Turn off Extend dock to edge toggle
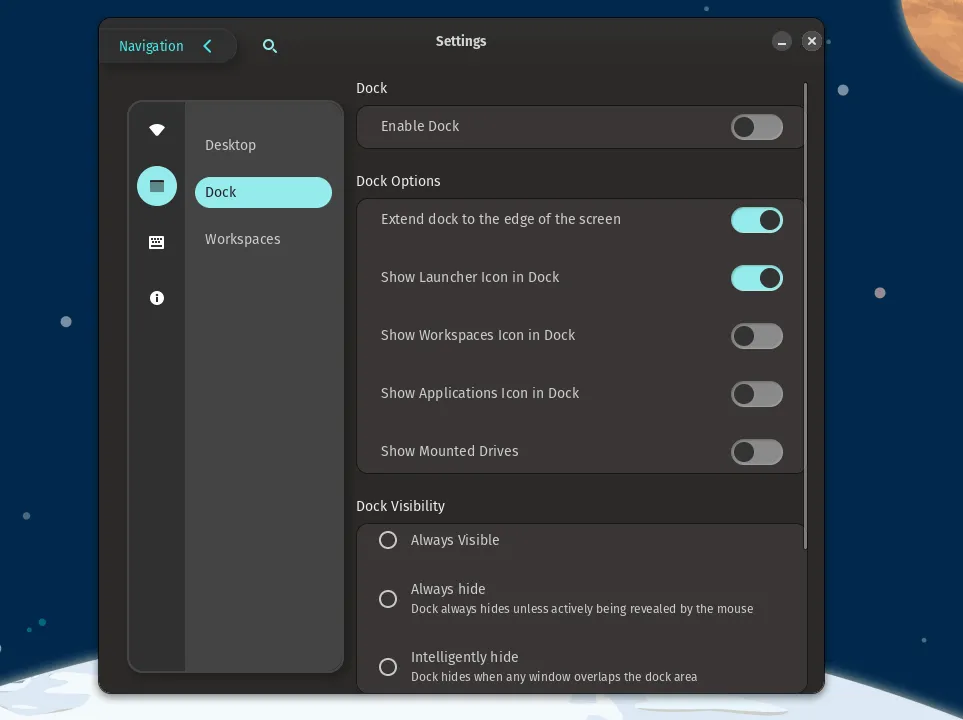The width and height of the screenshot is (963, 720). tap(756, 220)
